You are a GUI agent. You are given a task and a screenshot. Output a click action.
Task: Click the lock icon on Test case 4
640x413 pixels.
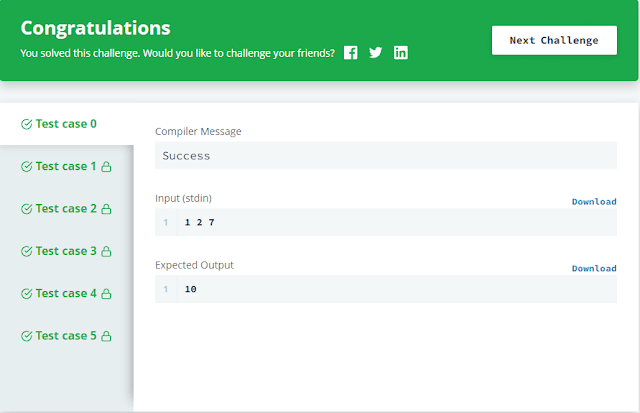106,294
